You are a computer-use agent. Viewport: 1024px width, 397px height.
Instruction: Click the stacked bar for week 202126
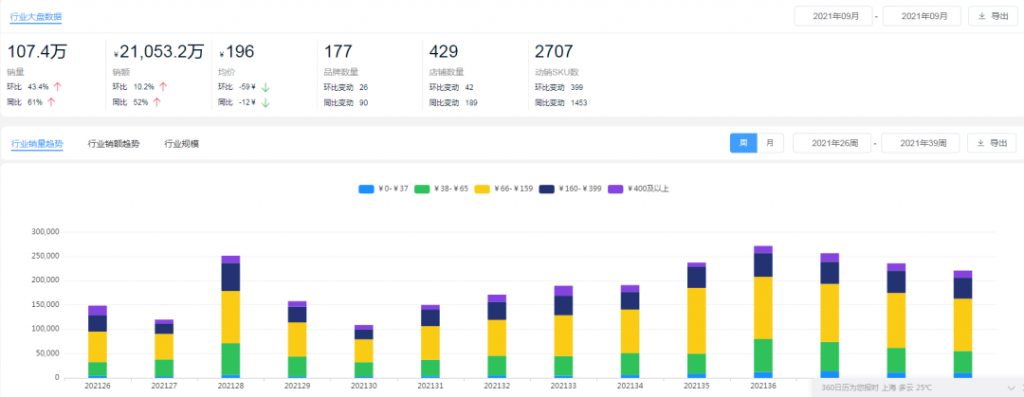(x=97, y=341)
